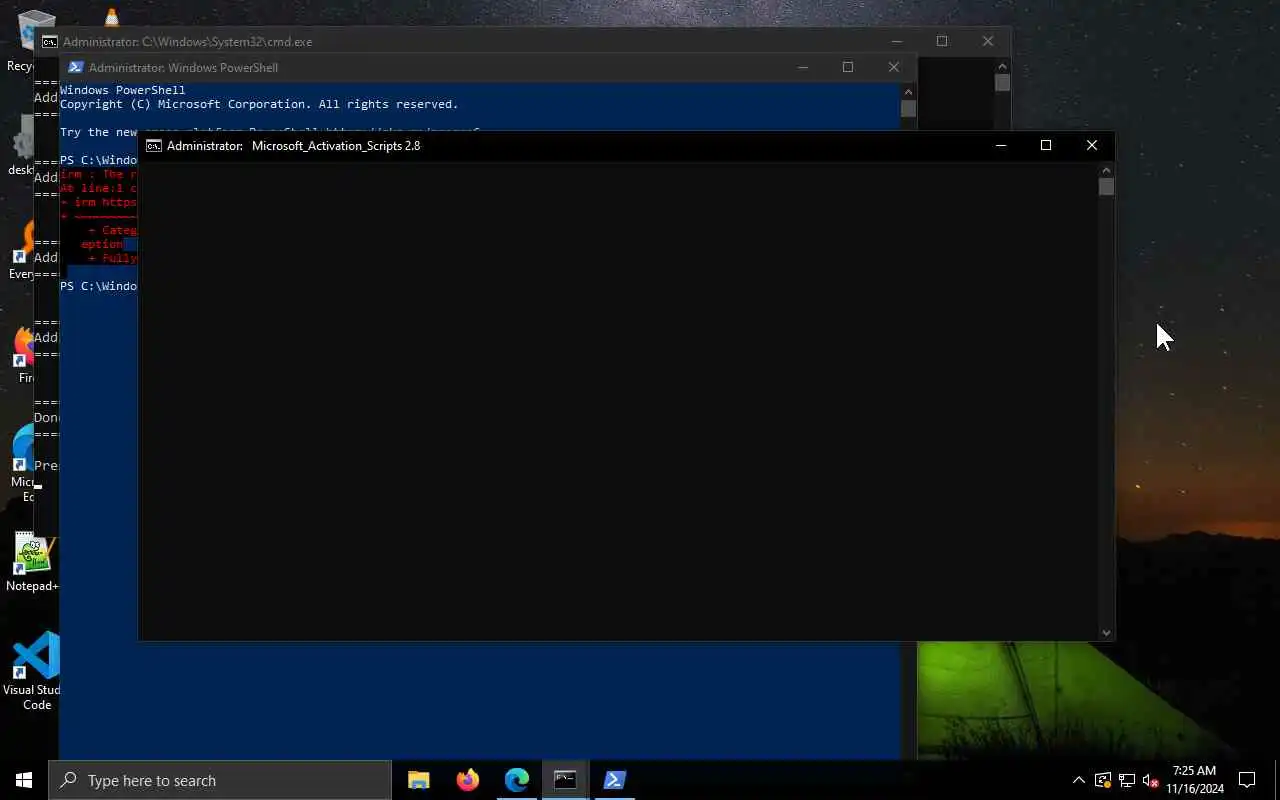Click the Windows PowerShell title bar icon
The image size is (1280, 800).
(x=75, y=67)
